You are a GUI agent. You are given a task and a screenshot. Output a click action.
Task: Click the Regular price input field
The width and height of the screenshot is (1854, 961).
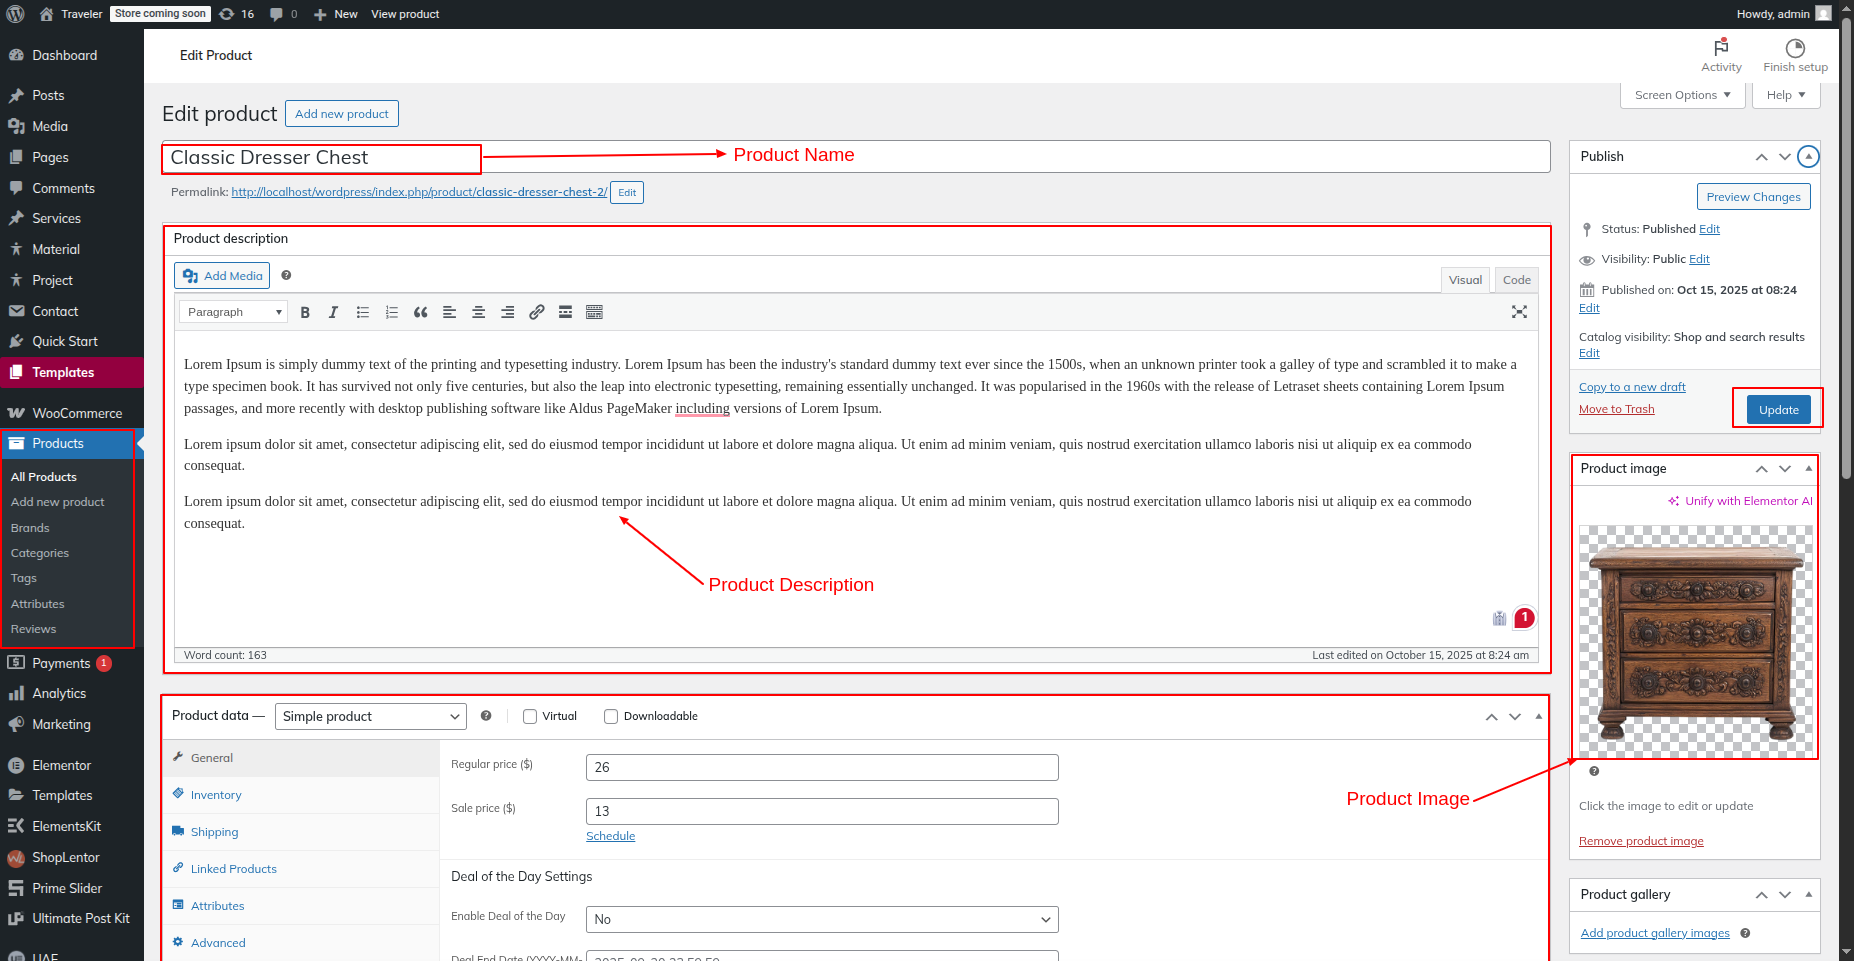click(821, 767)
